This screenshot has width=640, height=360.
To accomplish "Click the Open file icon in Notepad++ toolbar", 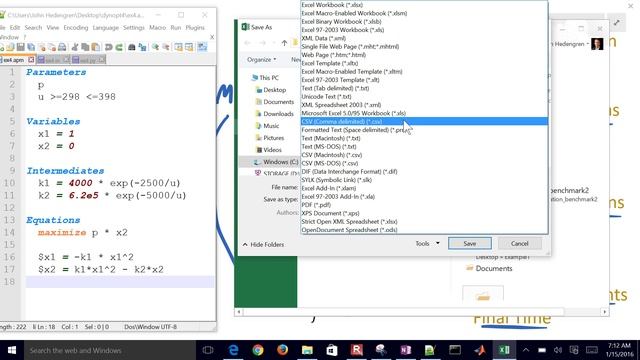I will tap(10, 47).
